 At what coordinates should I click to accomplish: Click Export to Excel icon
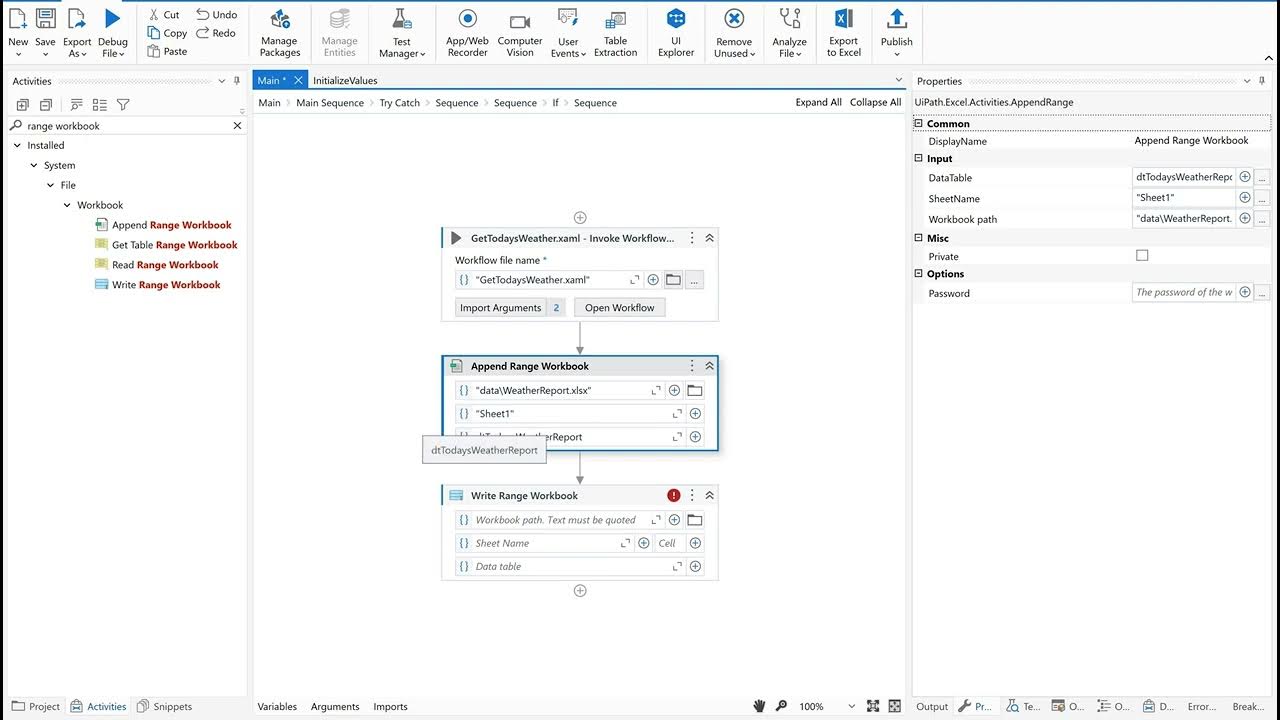tap(843, 19)
